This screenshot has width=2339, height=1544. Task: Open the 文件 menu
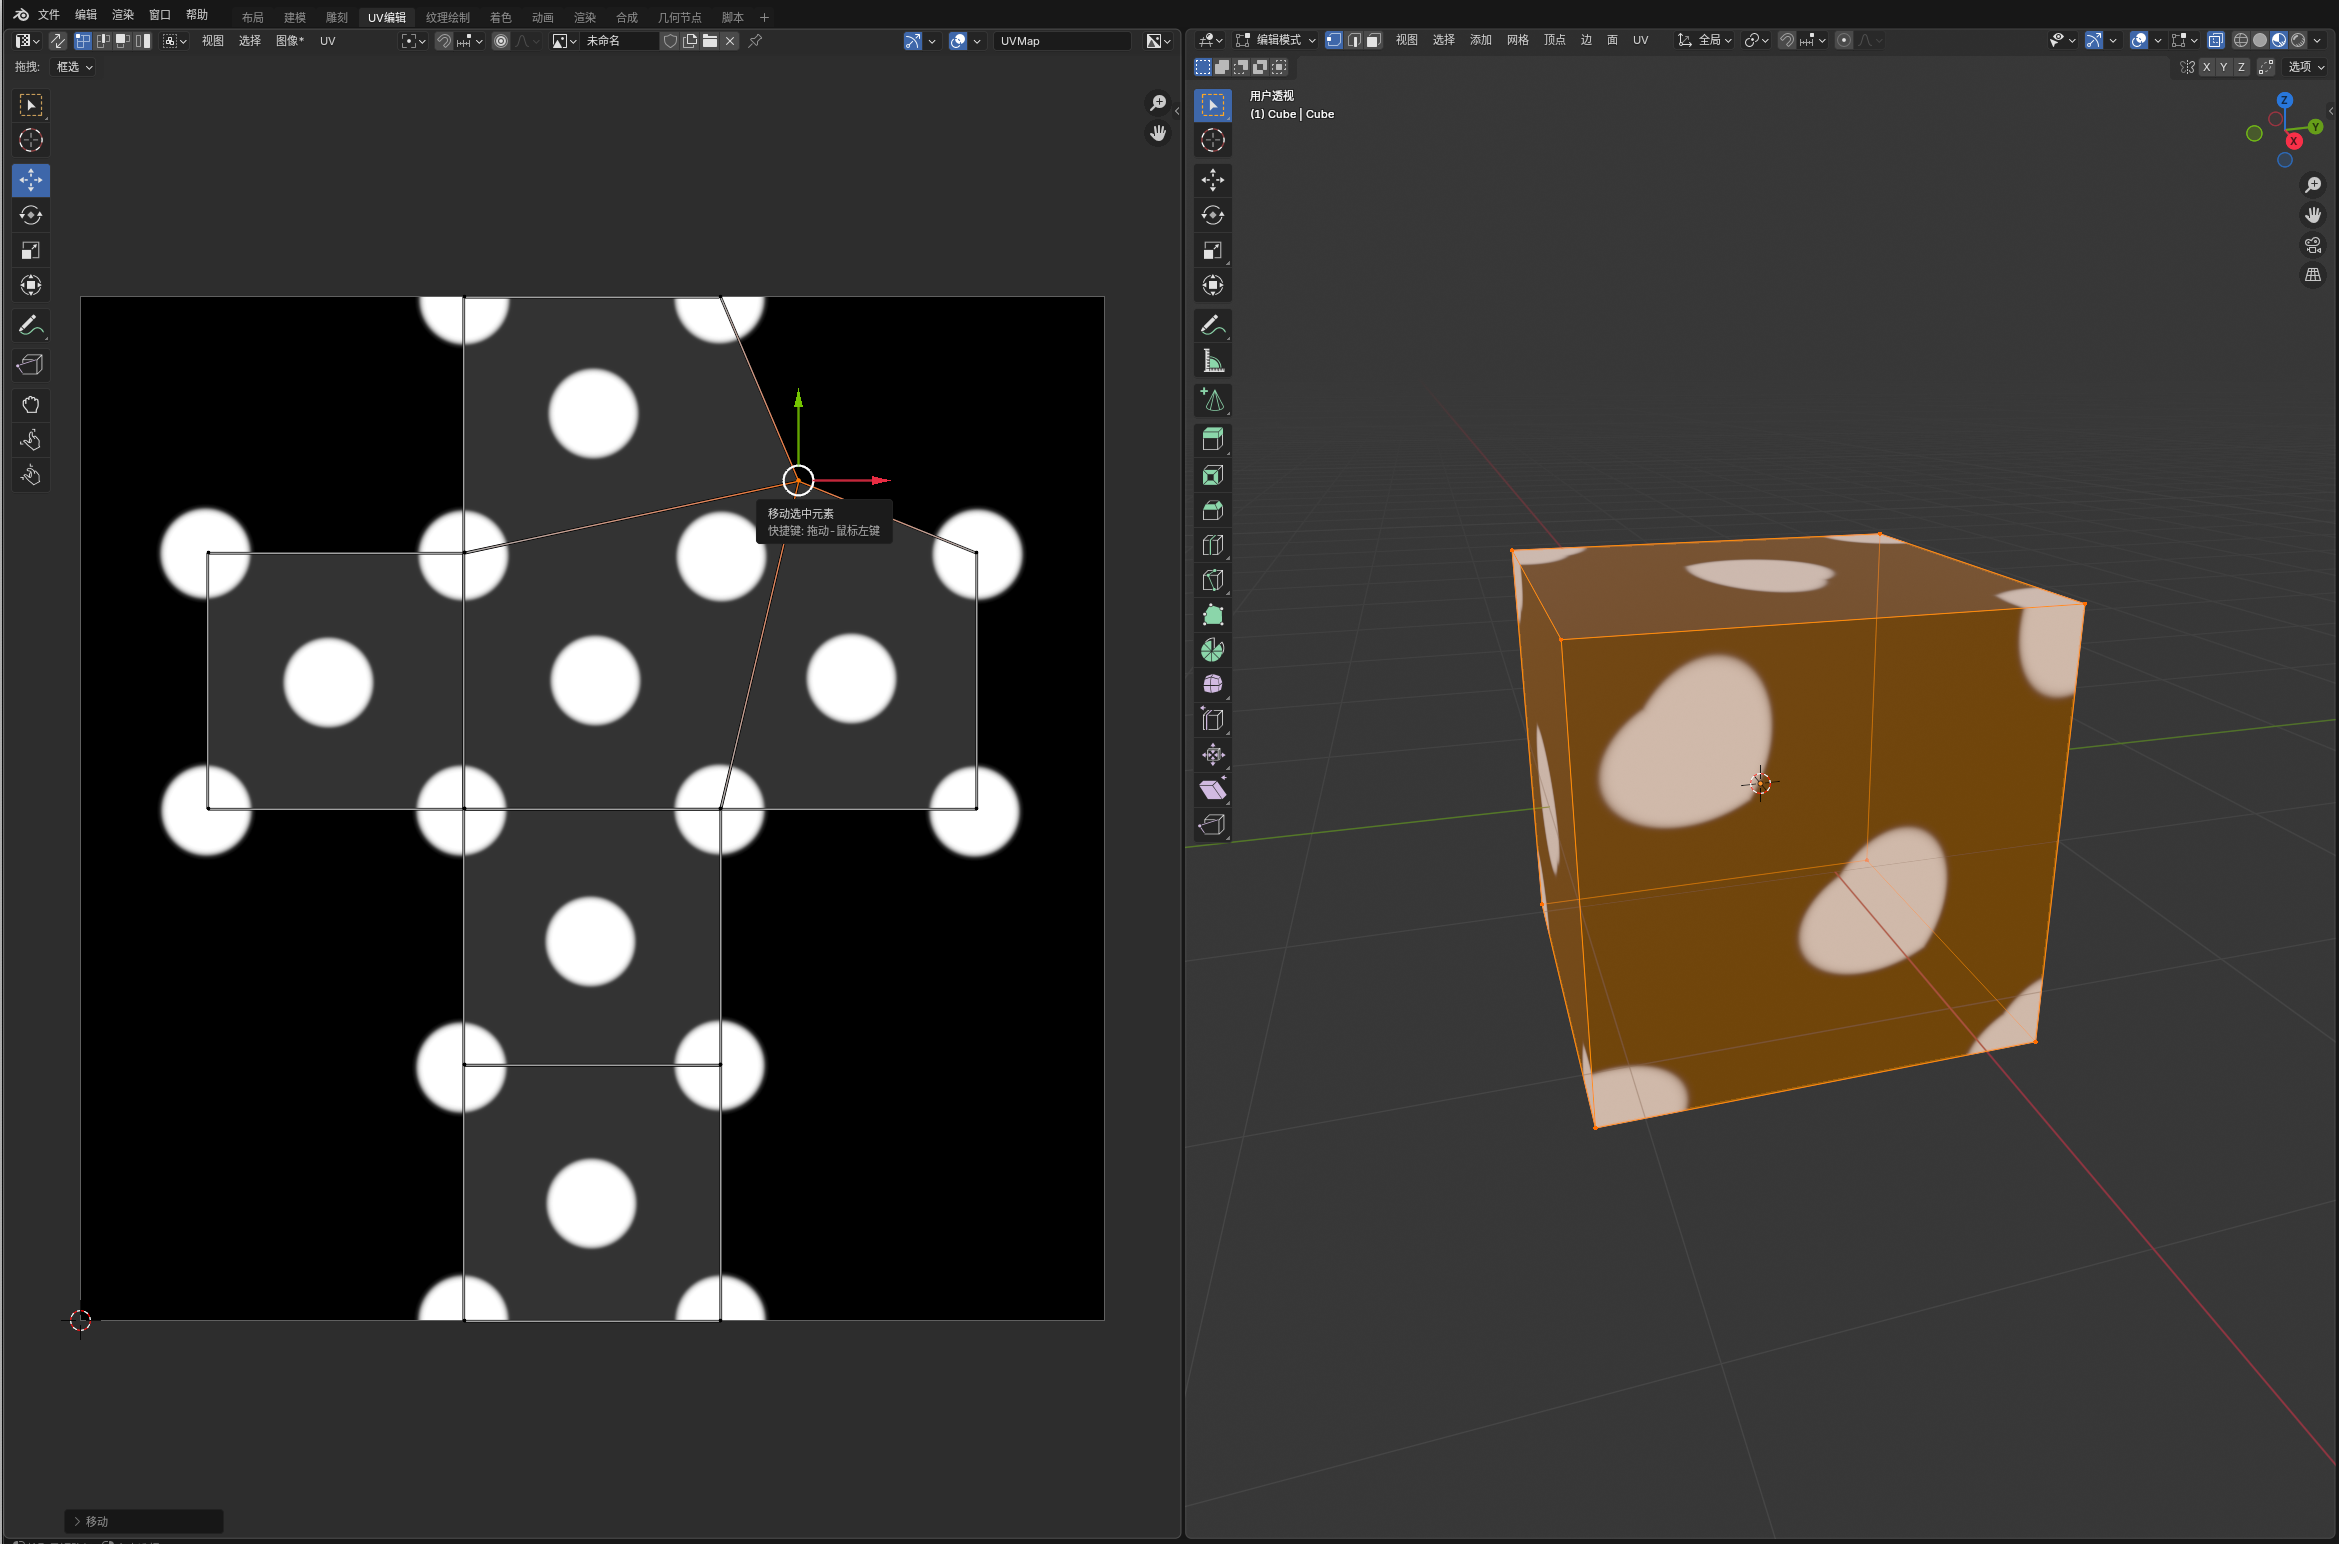click(x=48, y=15)
